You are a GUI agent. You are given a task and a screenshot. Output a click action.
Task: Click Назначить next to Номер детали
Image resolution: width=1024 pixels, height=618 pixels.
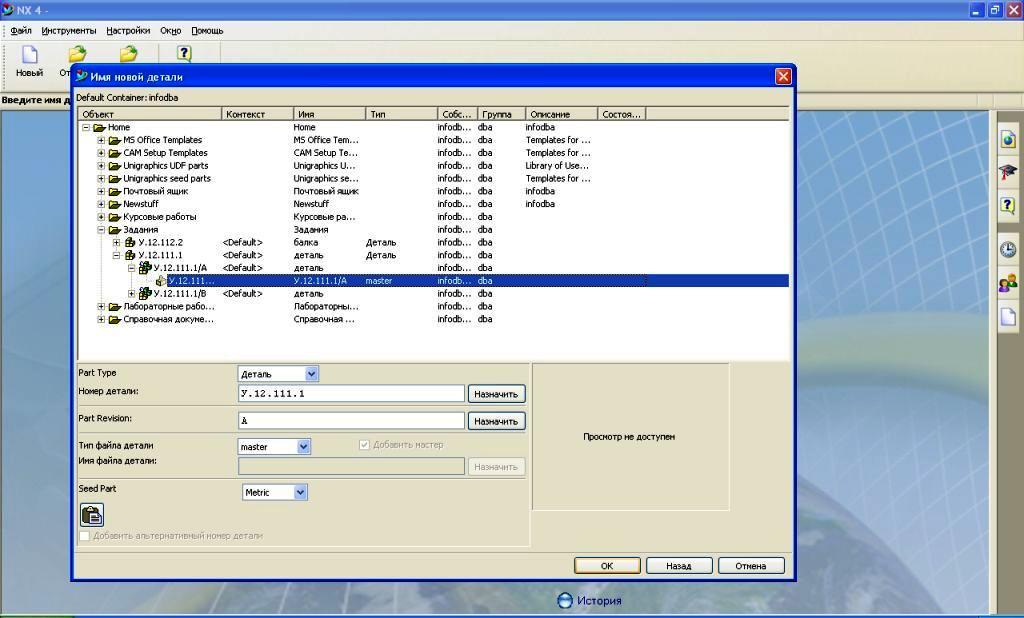click(x=496, y=394)
